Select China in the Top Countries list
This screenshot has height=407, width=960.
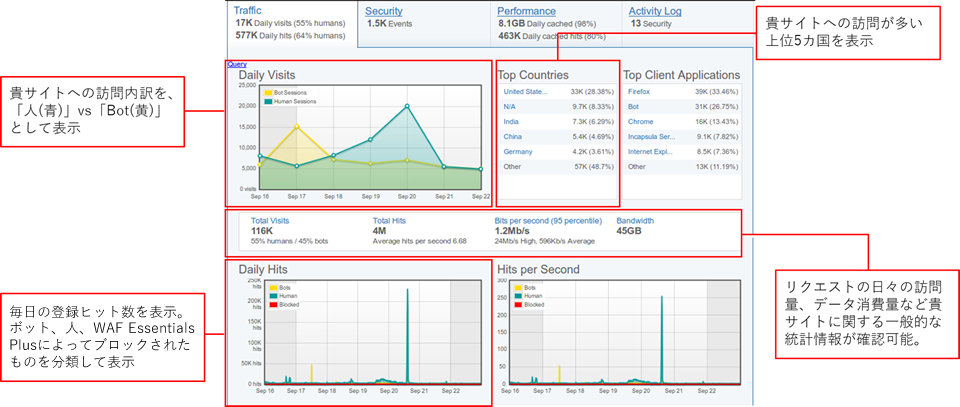click(x=514, y=136)
